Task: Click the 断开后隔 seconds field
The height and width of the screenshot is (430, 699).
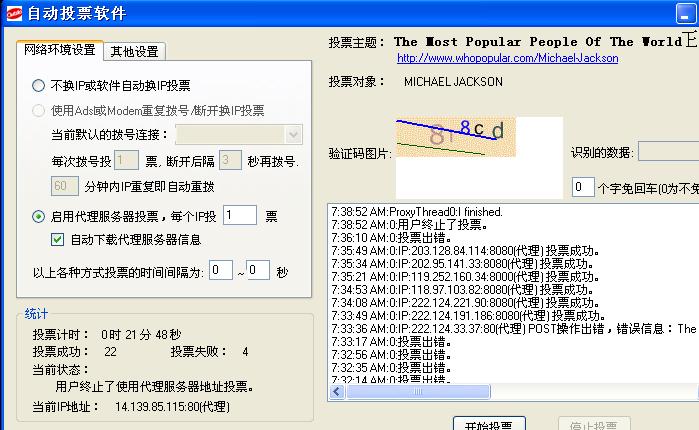Action: (230, 160)
